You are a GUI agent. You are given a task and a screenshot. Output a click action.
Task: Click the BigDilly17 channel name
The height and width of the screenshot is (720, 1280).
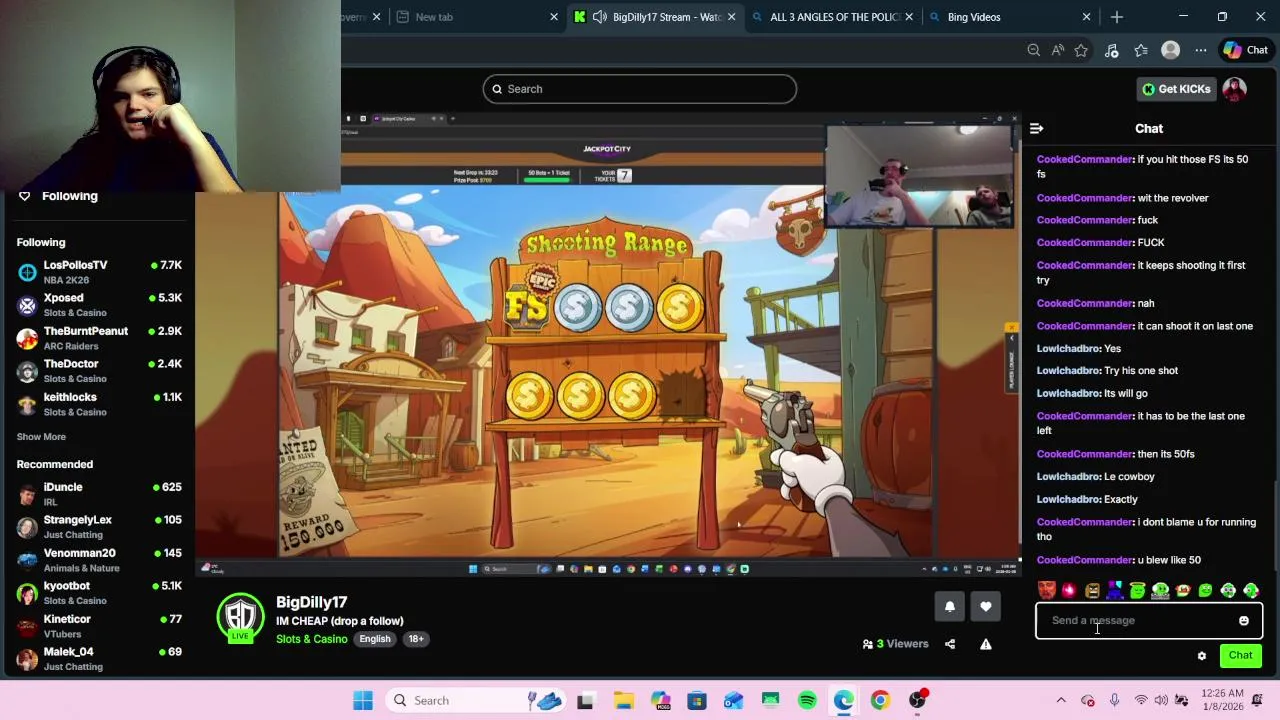(x=312, y=602)
